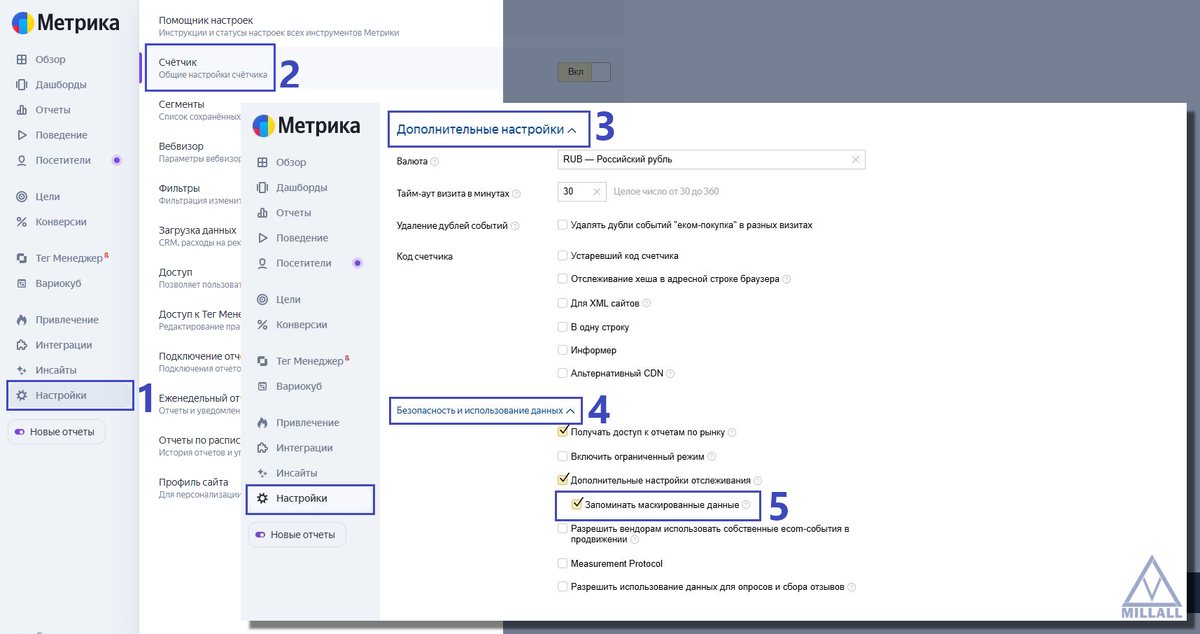
Task: Click Настройки gear icon in the front panel
Action: 263,498
